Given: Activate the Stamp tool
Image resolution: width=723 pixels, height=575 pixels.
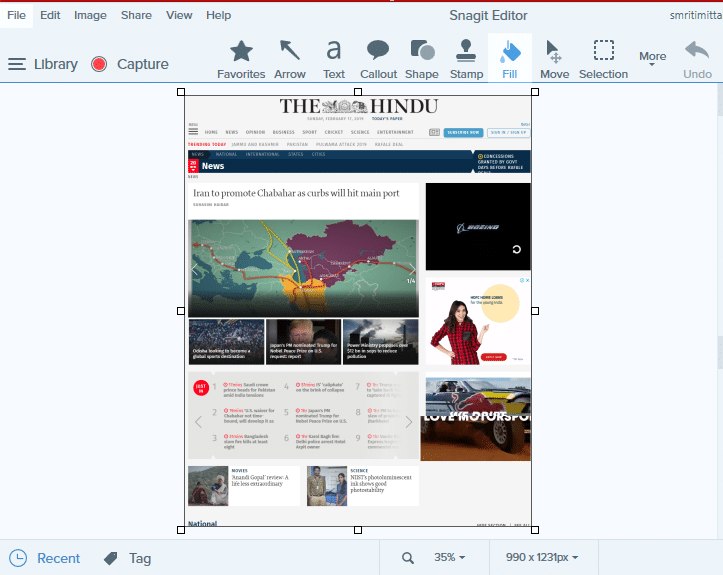Looking at the screenshot, I should (x=466, y=59).
